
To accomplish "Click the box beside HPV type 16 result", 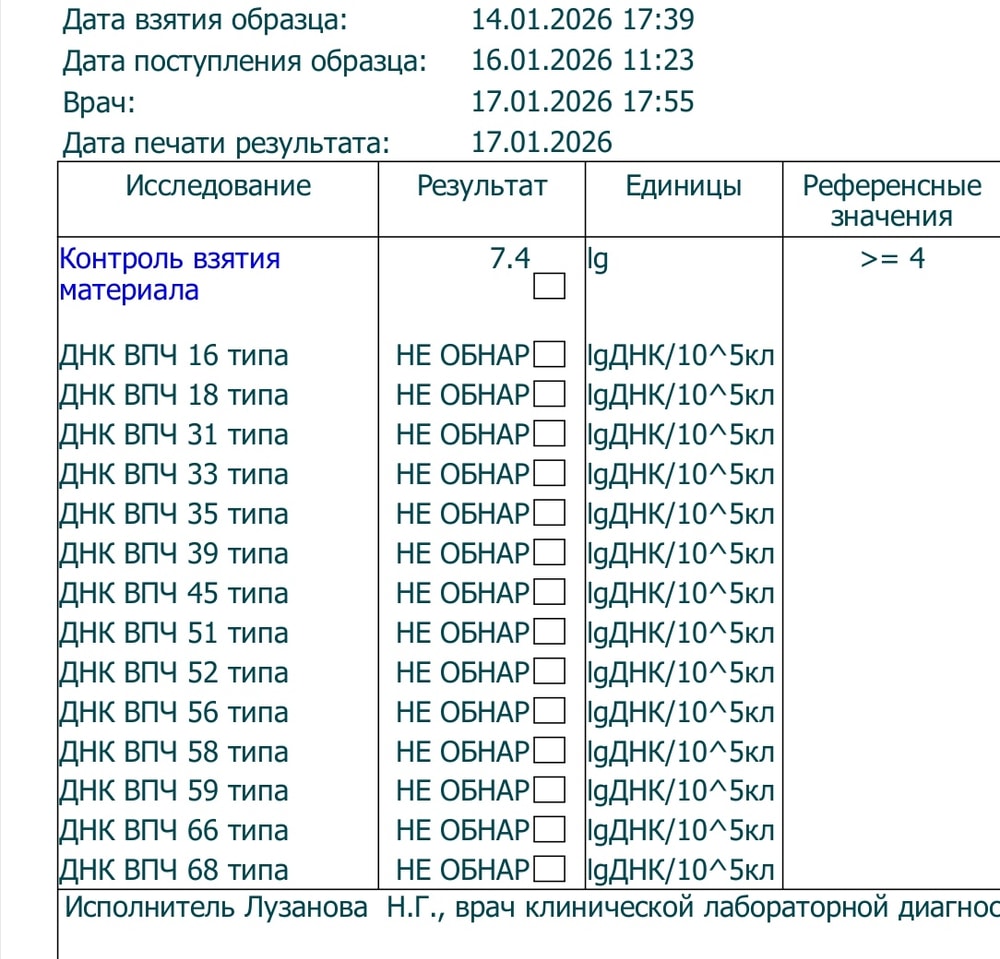I will pyautogui.click(x=549, y=355).
